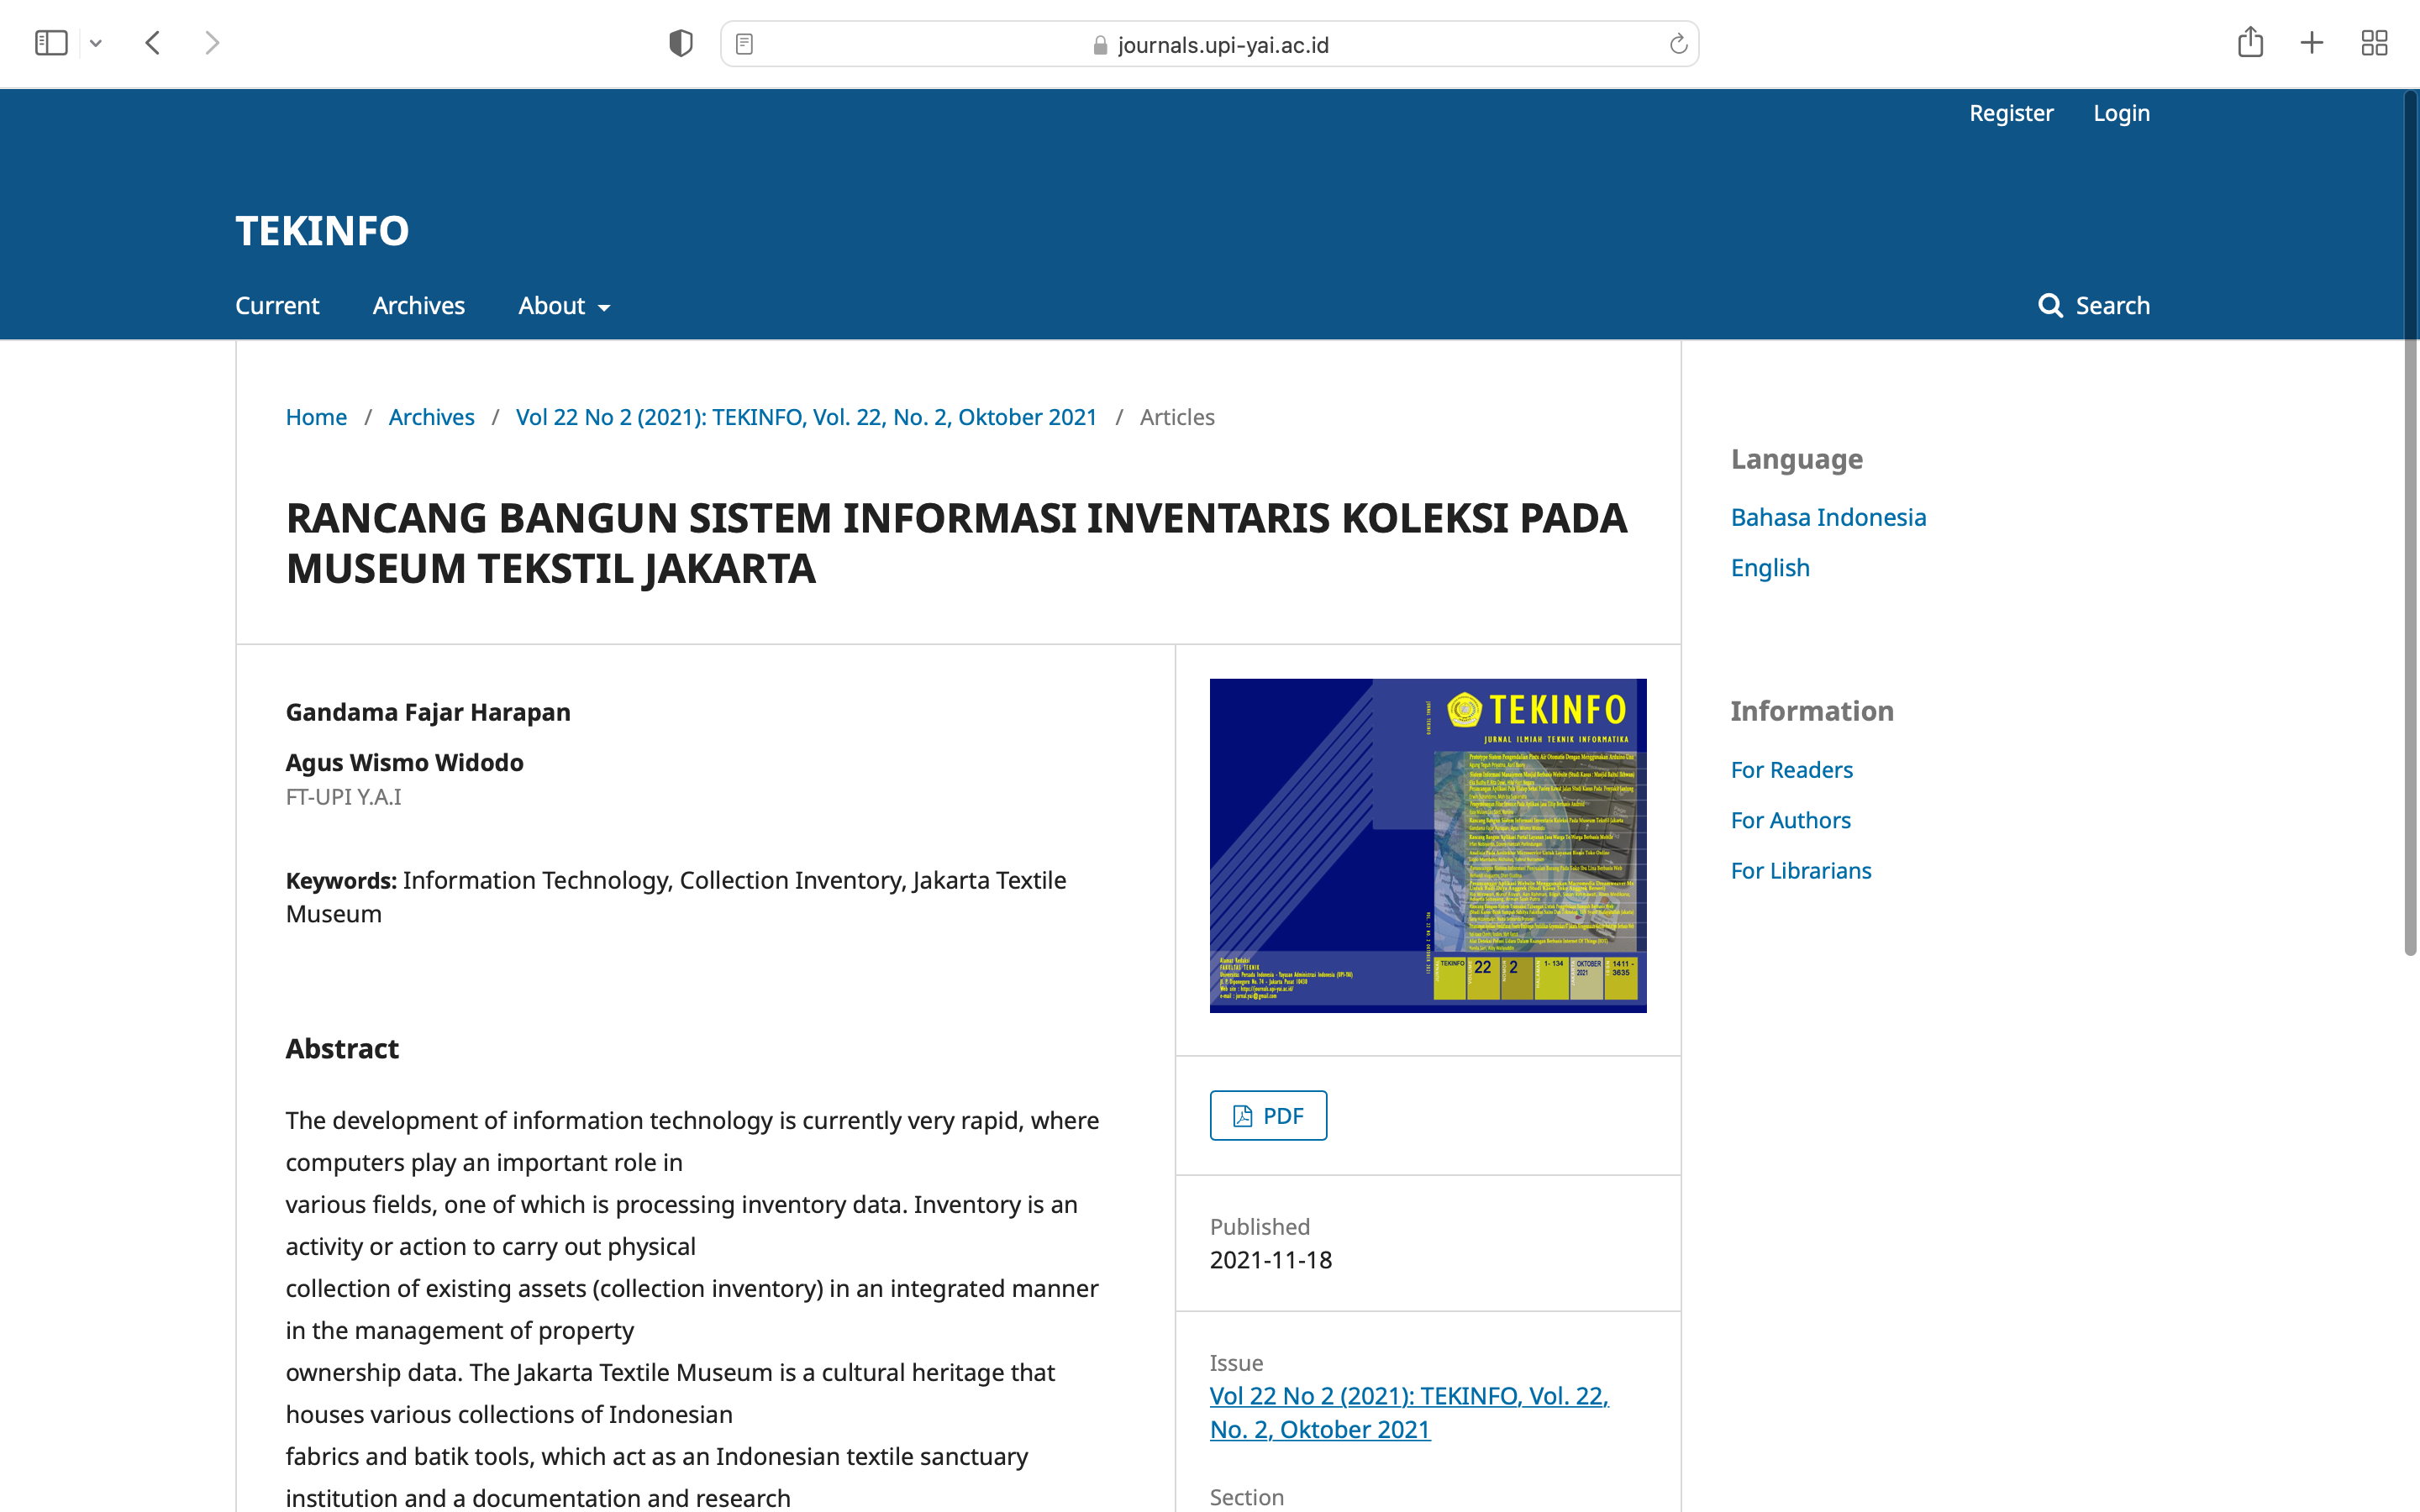This screenshot has width=2420, height=1512.
Task: Reload the page with refresh icon
Action: [1678, 44]
